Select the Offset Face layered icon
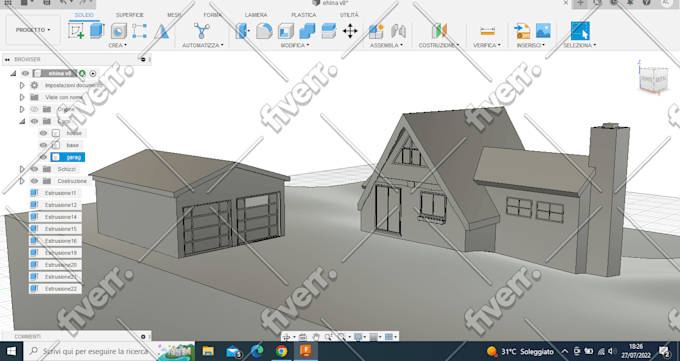 [329, 31]
